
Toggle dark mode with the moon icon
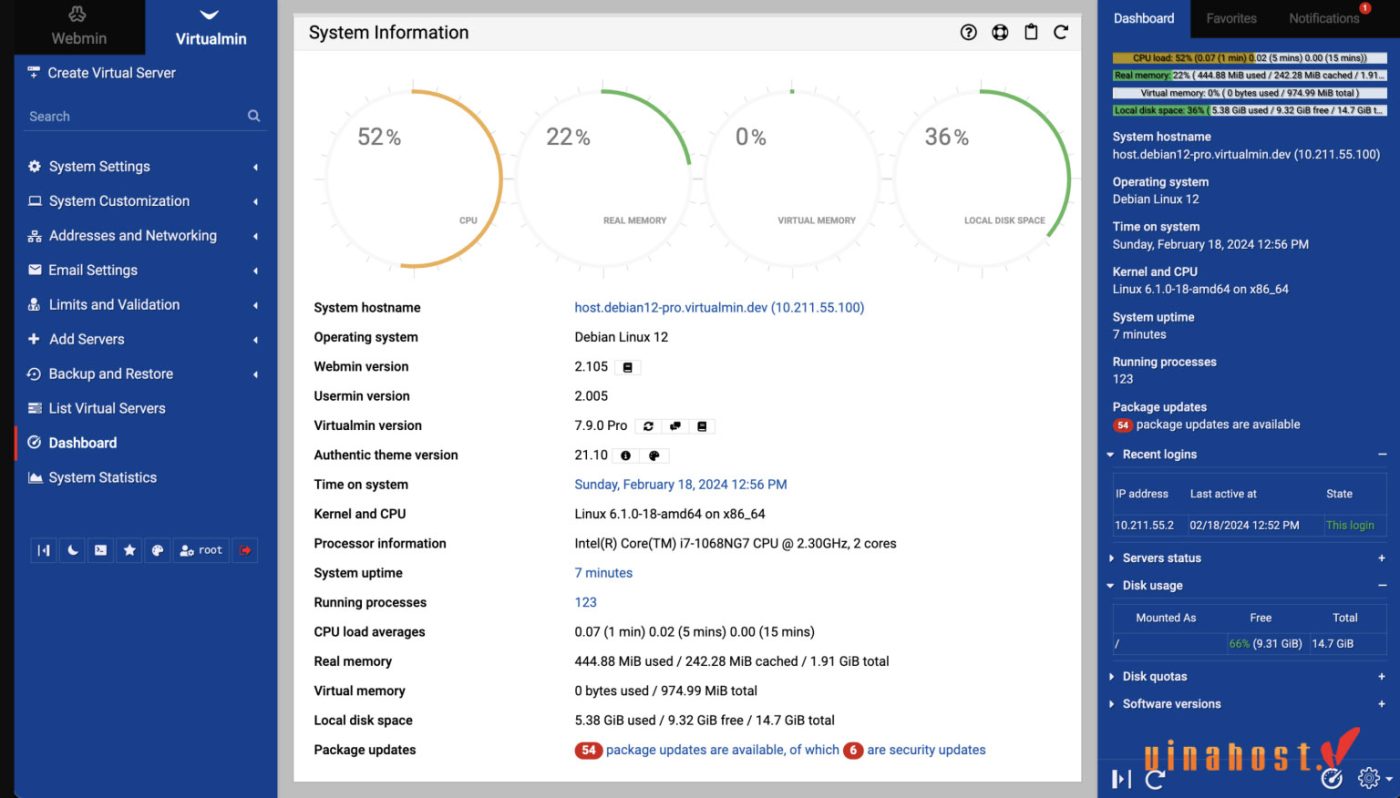click(x=71, y=550)
